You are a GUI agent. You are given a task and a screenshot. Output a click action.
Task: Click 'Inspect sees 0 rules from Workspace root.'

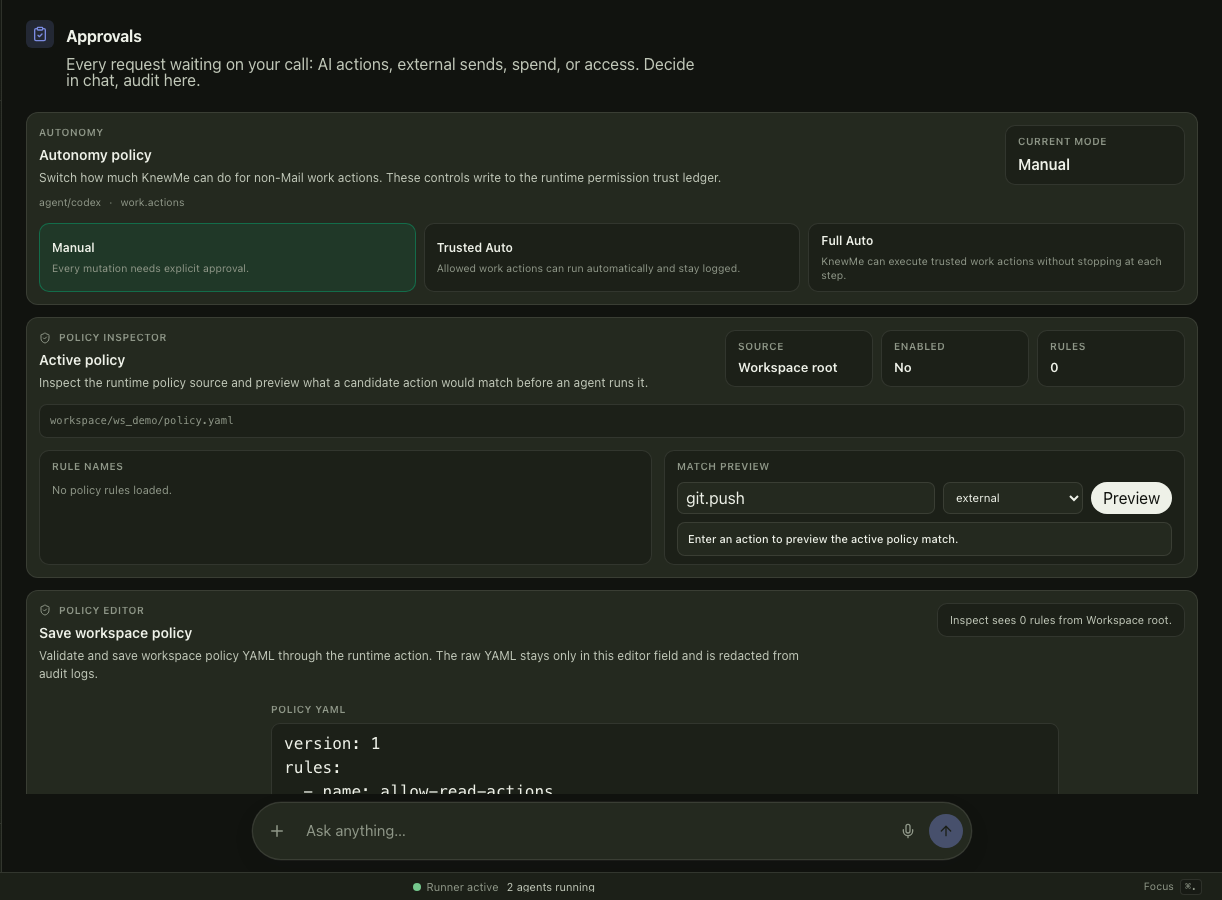(1061, 620)
